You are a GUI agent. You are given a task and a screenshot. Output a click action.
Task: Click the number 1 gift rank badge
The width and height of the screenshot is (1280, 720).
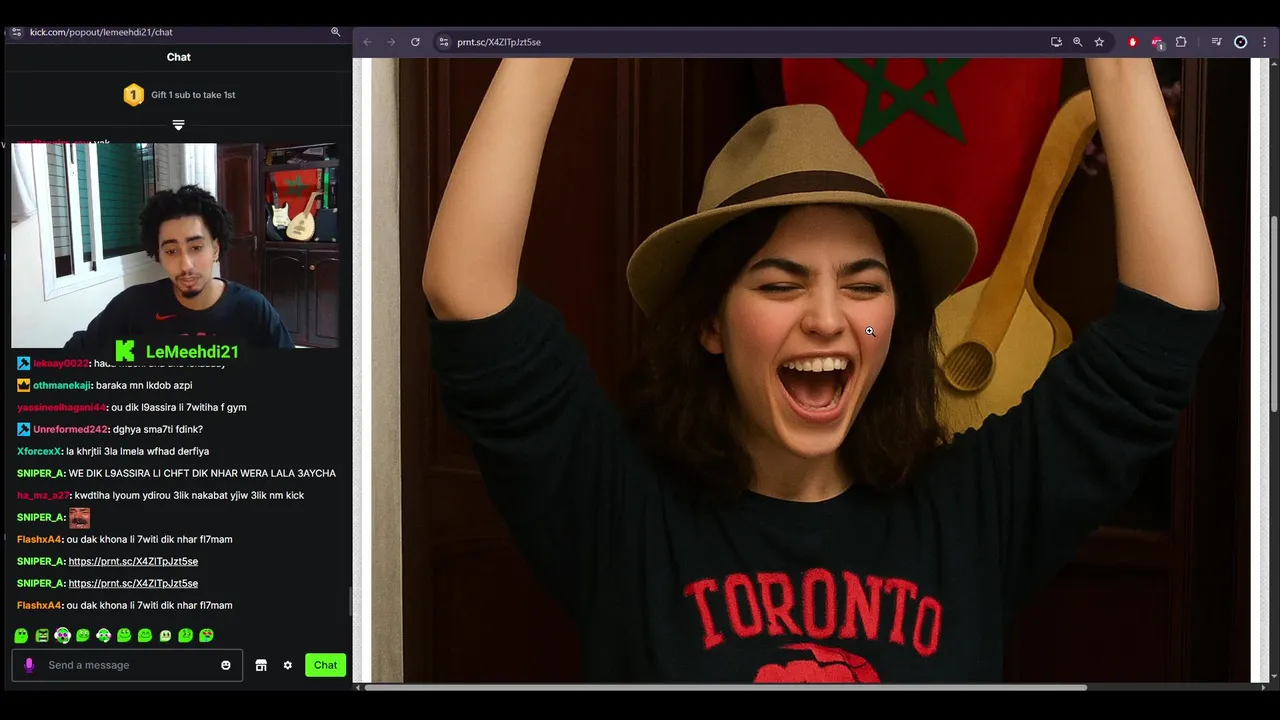[133, 95]
